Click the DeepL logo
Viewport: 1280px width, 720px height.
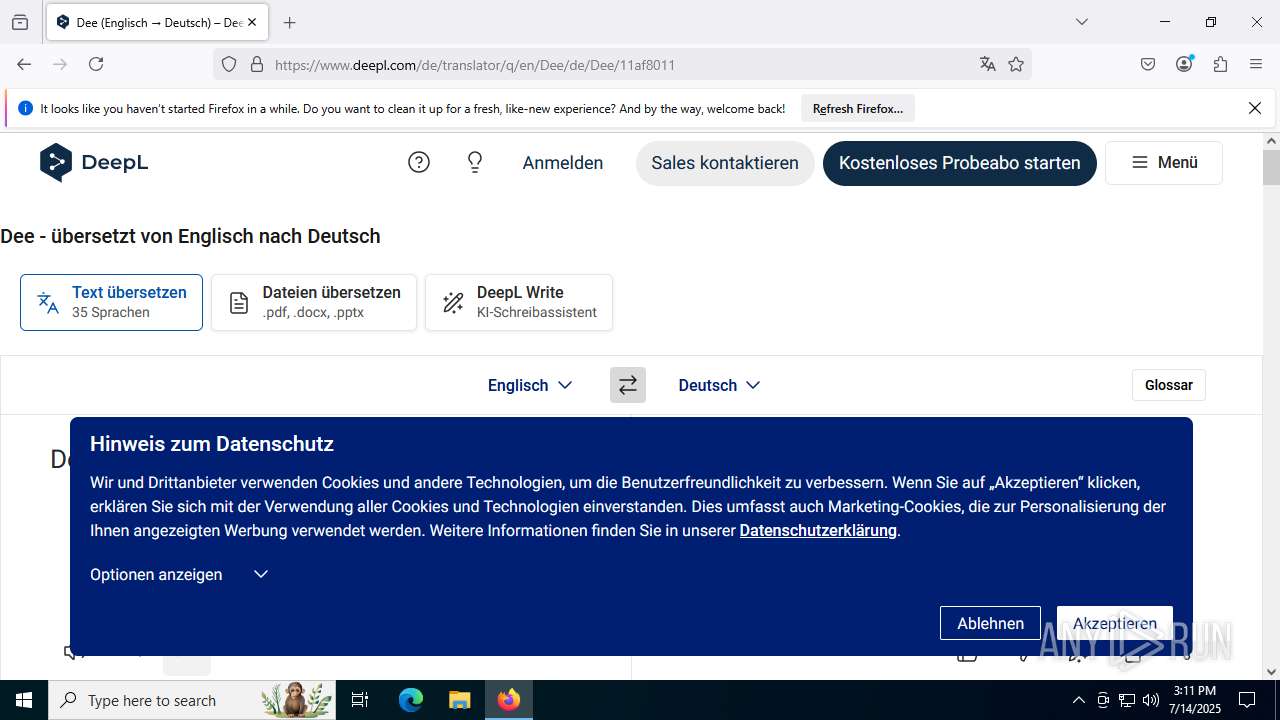(x=94, y=163)
